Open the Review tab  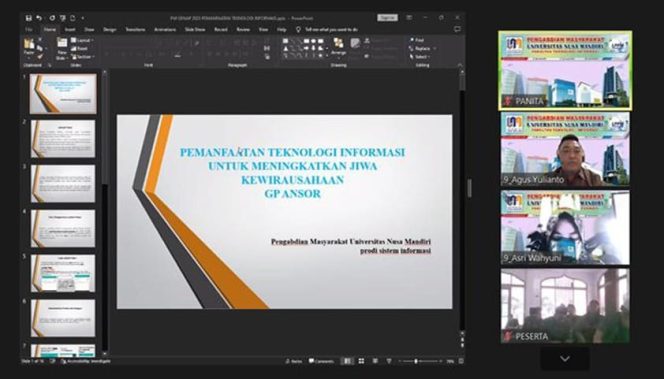click(x=243, y=30)
